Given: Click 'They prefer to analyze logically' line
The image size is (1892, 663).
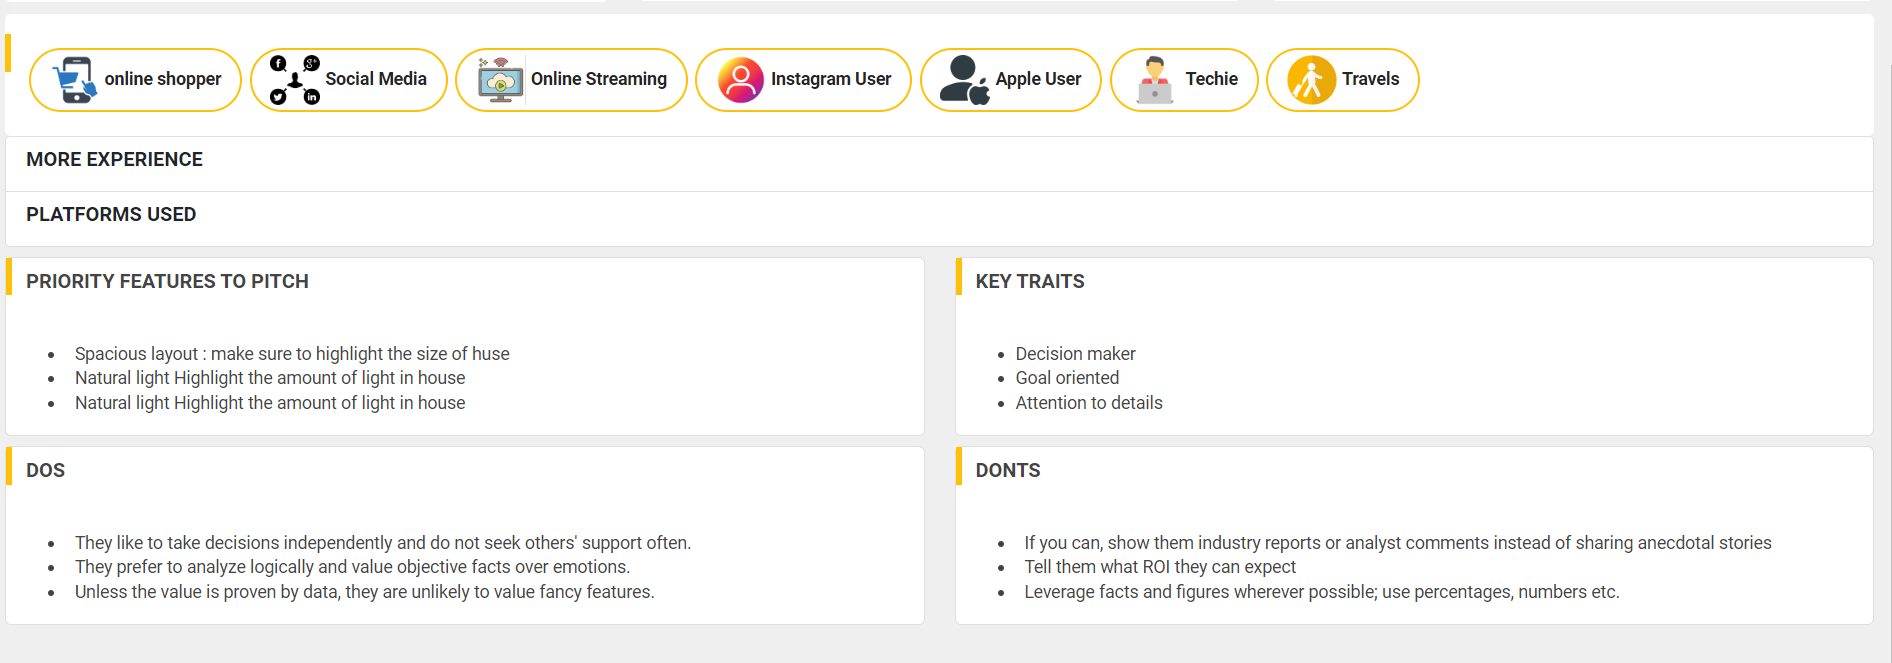Looking at the screenshot, I should 352,567.
